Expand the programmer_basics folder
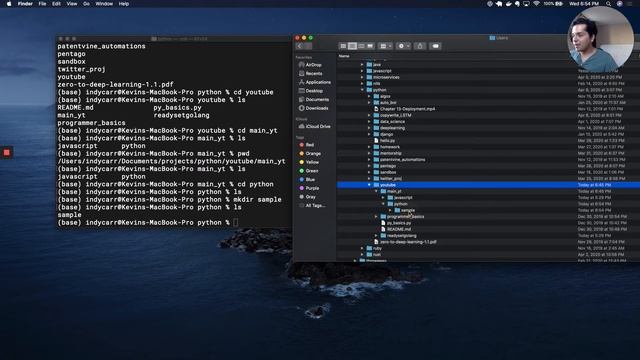Image resolution: width=640 pixels, height=360 pixels. coord(376,217)
